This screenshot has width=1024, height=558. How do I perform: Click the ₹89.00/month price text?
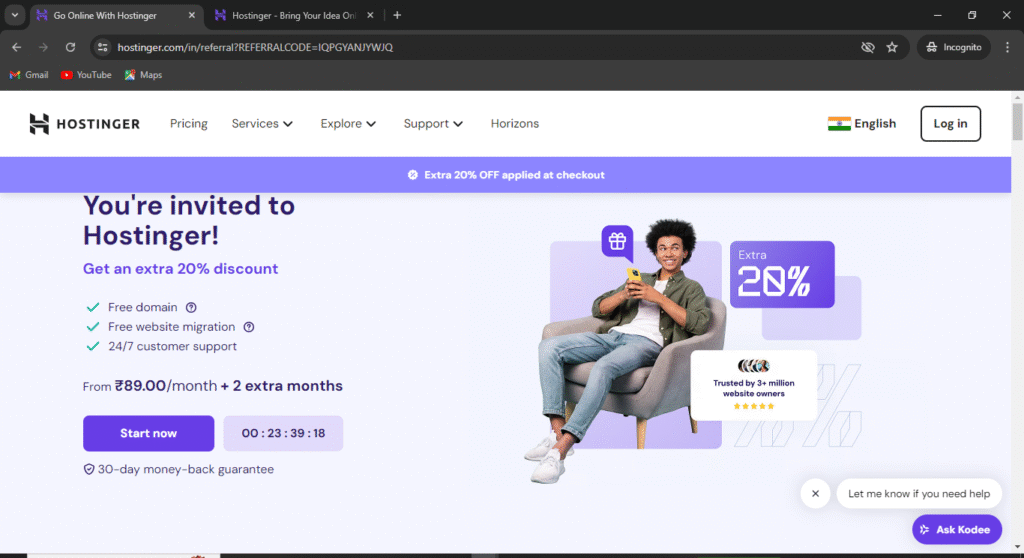(x=166, y=386)
